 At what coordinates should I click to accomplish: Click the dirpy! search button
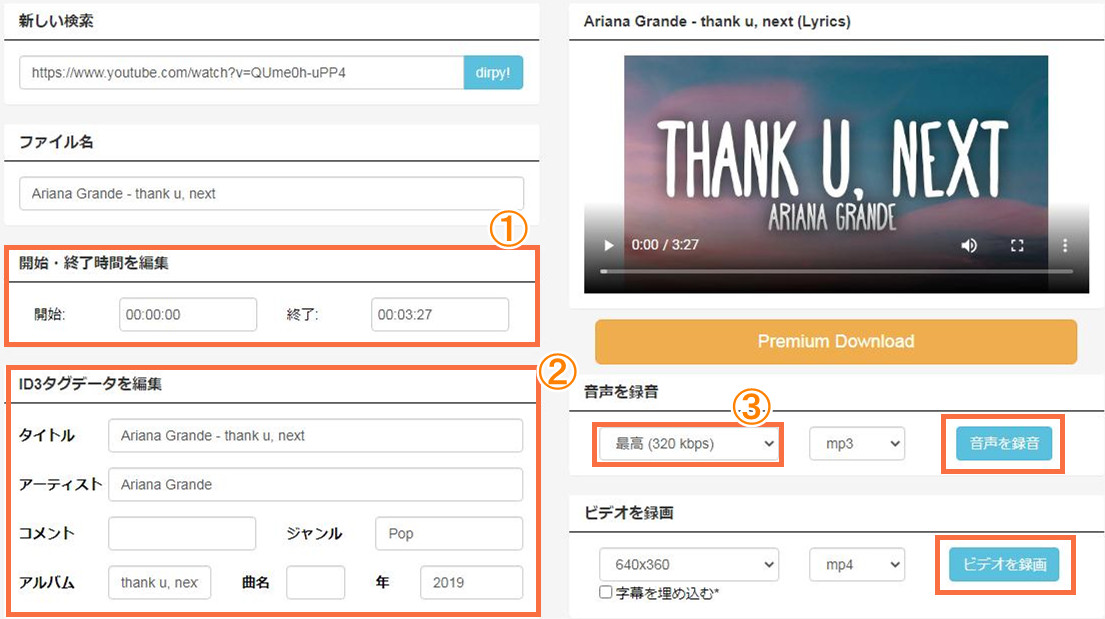click(x=493, y=73)
